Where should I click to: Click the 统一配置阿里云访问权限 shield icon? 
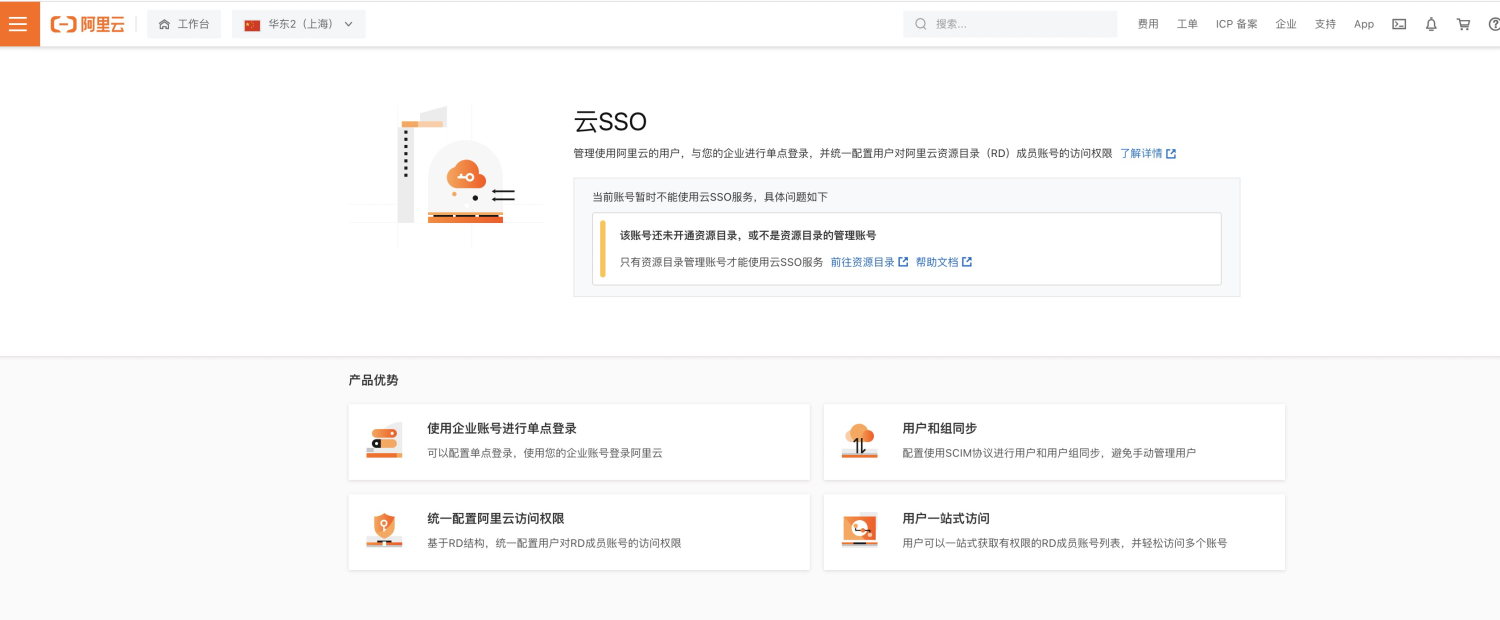[384, 531]
